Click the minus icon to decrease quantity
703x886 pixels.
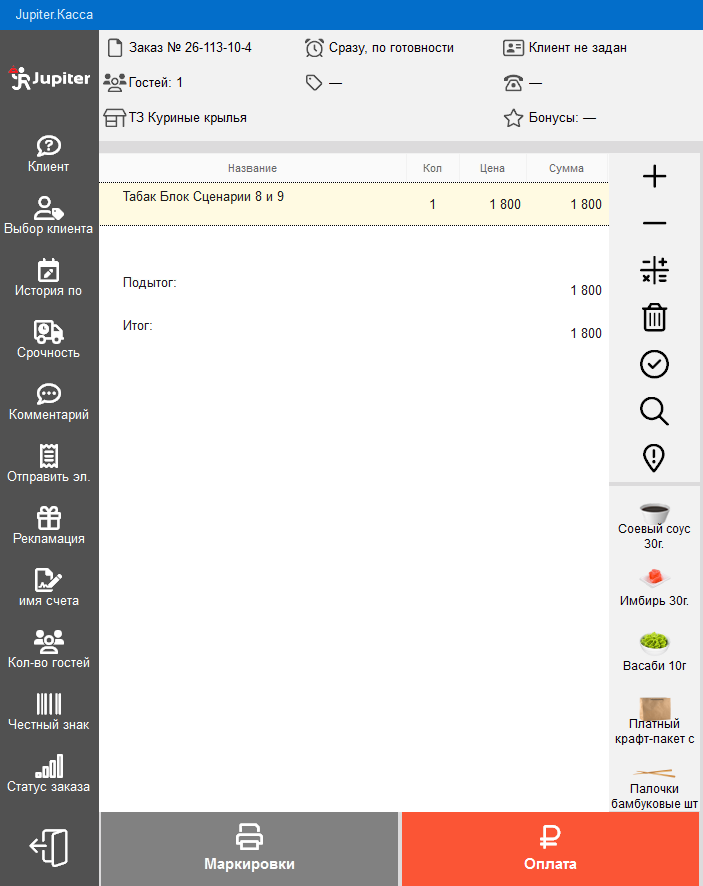pos(654,224)
